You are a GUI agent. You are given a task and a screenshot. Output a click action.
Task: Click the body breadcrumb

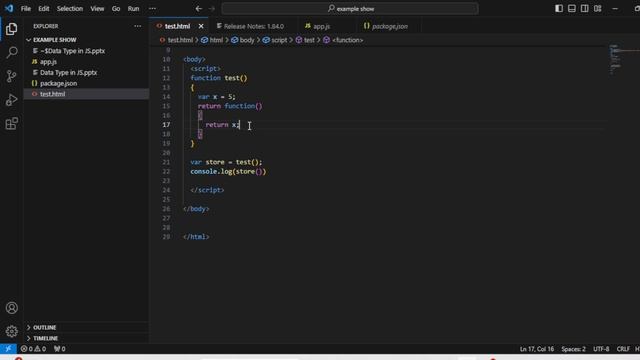tap(247, 40)
